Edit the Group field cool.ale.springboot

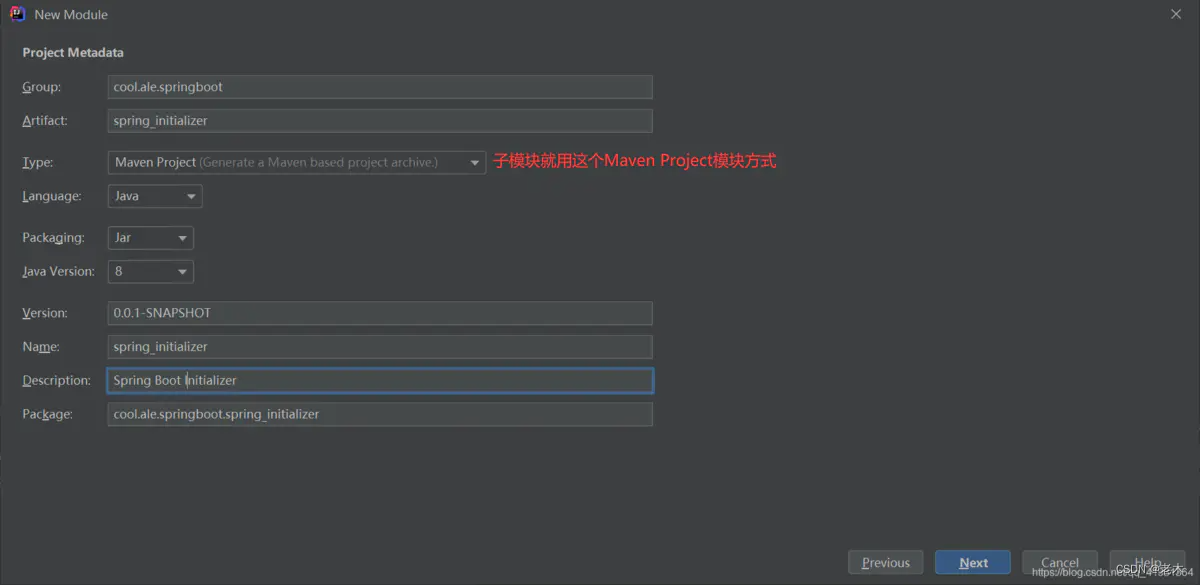pyautogui.click(x=380, y=87)
